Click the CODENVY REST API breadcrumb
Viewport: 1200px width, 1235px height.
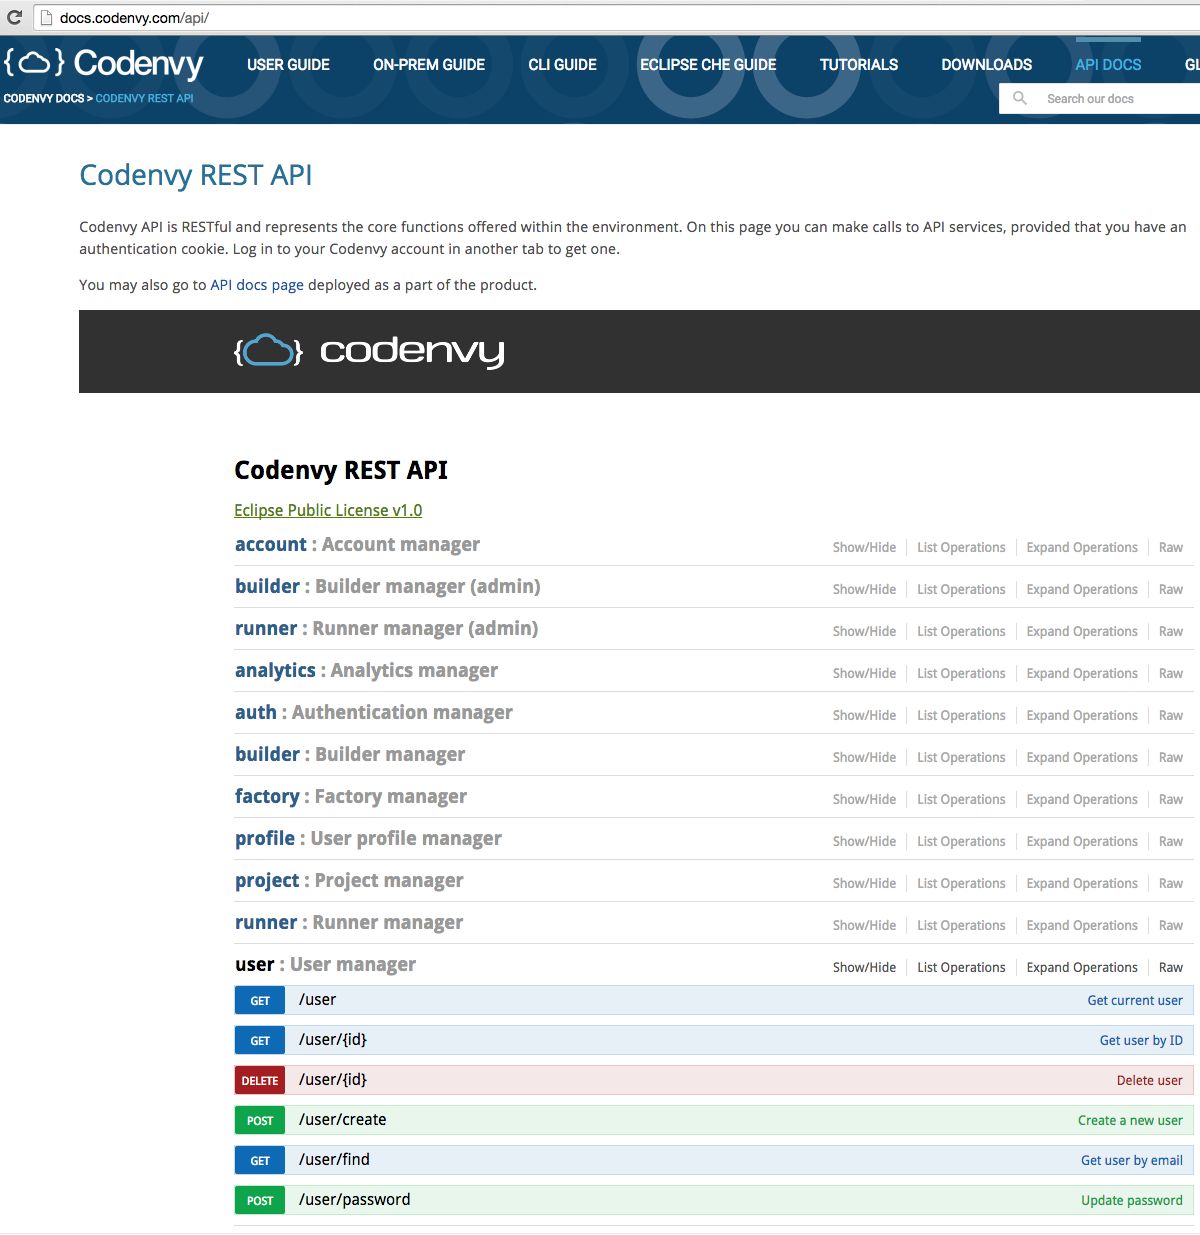[x=144, y=98]
